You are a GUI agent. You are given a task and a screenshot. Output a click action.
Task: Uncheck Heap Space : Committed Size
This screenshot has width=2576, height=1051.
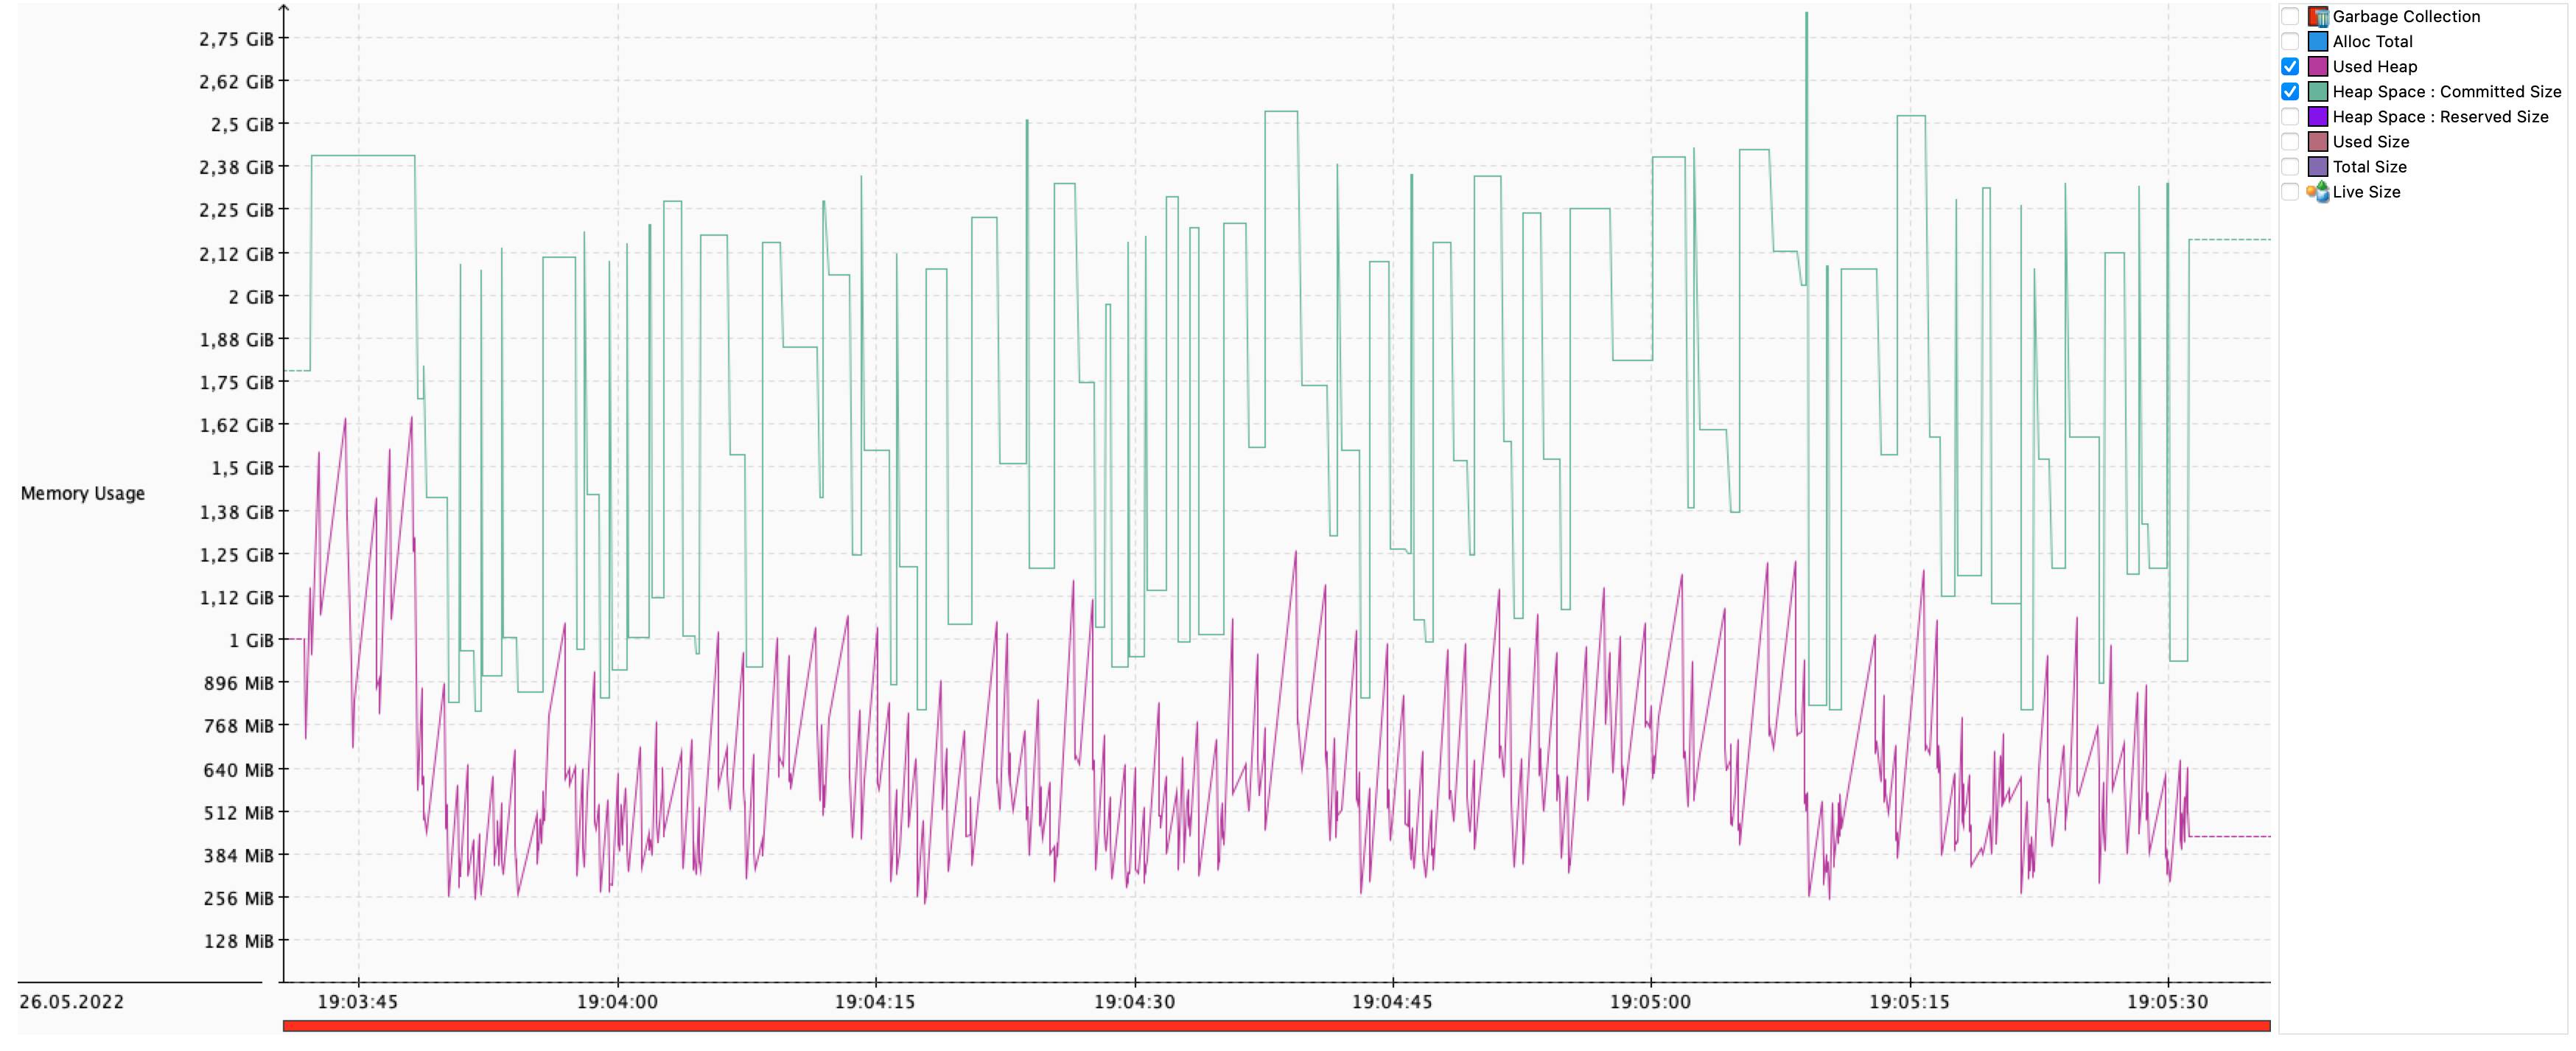pos(2291,91)
